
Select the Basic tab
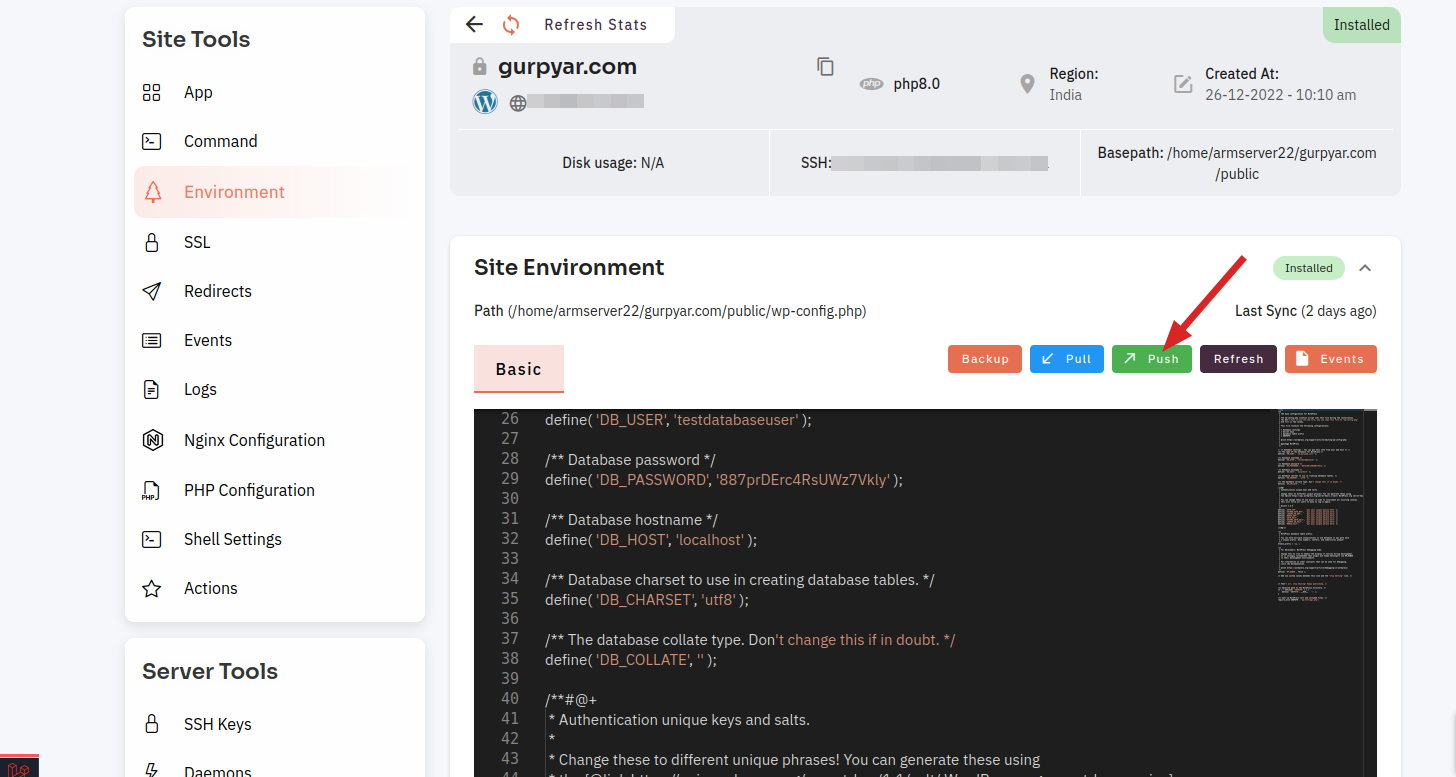[x=519, y=369]
